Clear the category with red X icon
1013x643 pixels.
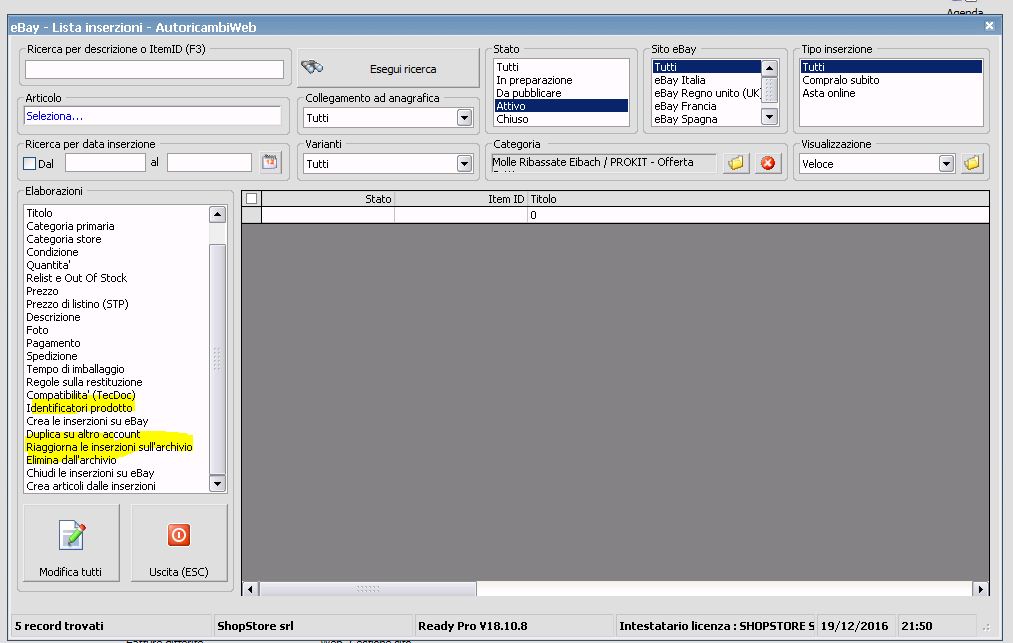pos(768,163)
